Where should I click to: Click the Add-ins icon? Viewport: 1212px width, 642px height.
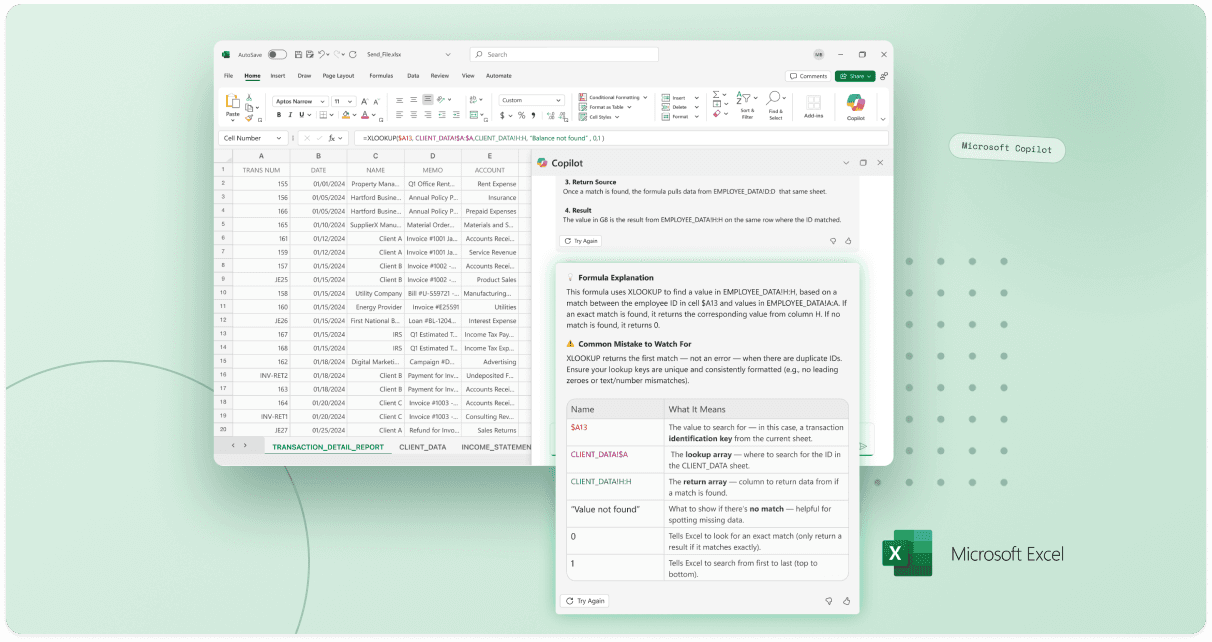pos(813,106)
